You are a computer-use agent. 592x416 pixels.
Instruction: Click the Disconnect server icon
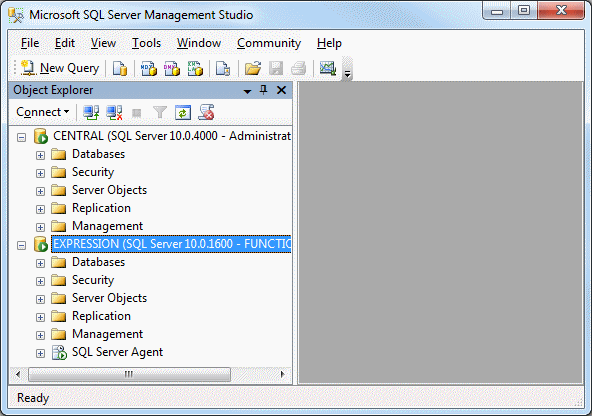[114, 112]
